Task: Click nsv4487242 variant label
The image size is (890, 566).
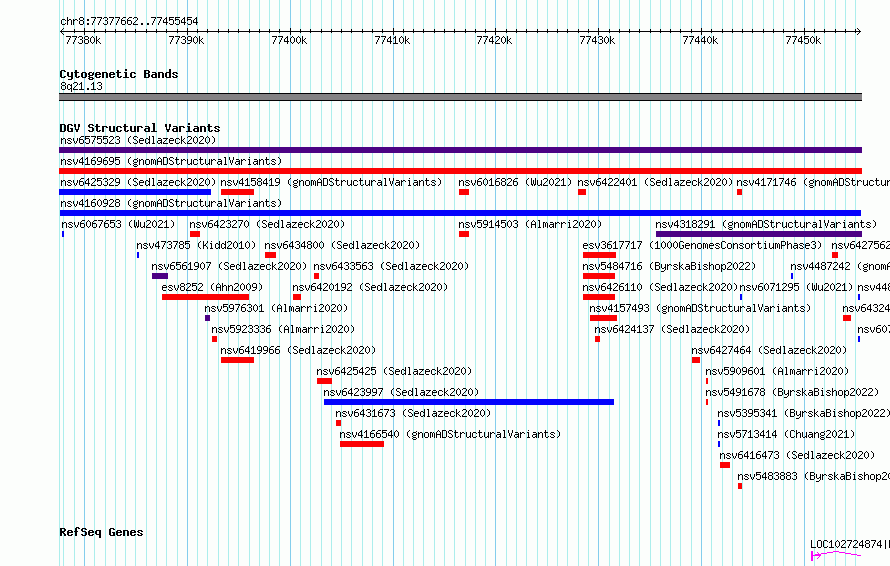Action: 840,266
